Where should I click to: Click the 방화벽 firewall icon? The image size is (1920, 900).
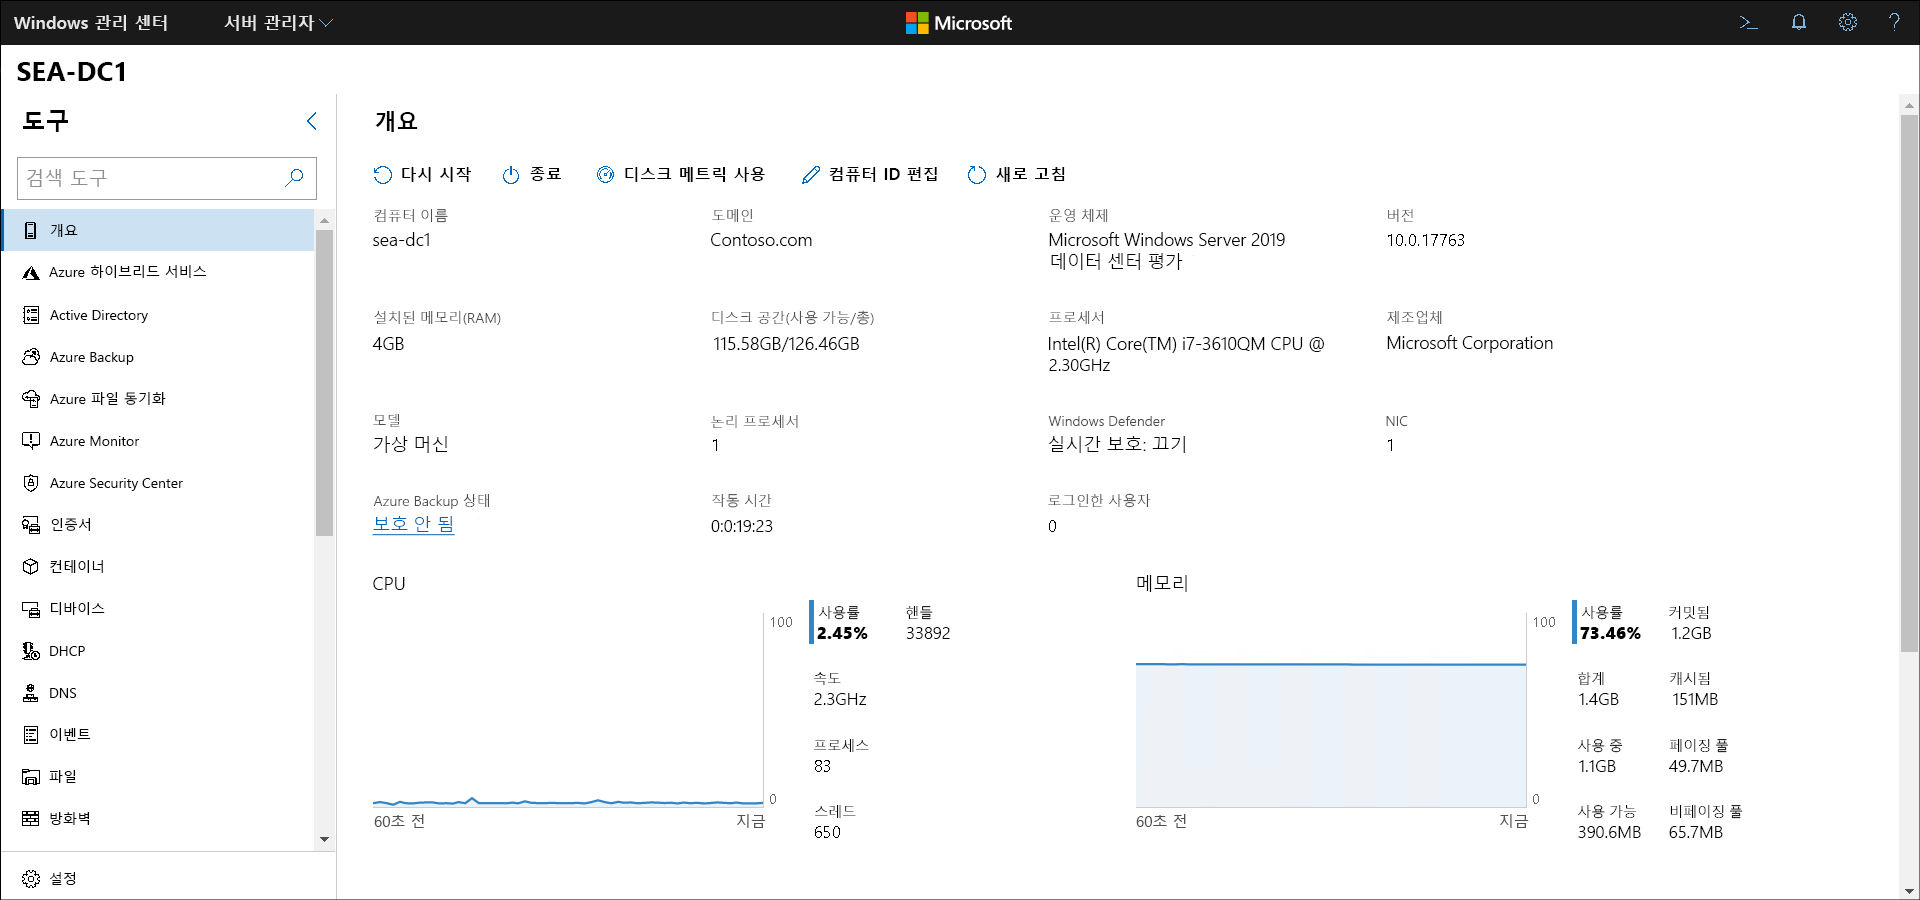pyautogui.click(x=31, y=818)
